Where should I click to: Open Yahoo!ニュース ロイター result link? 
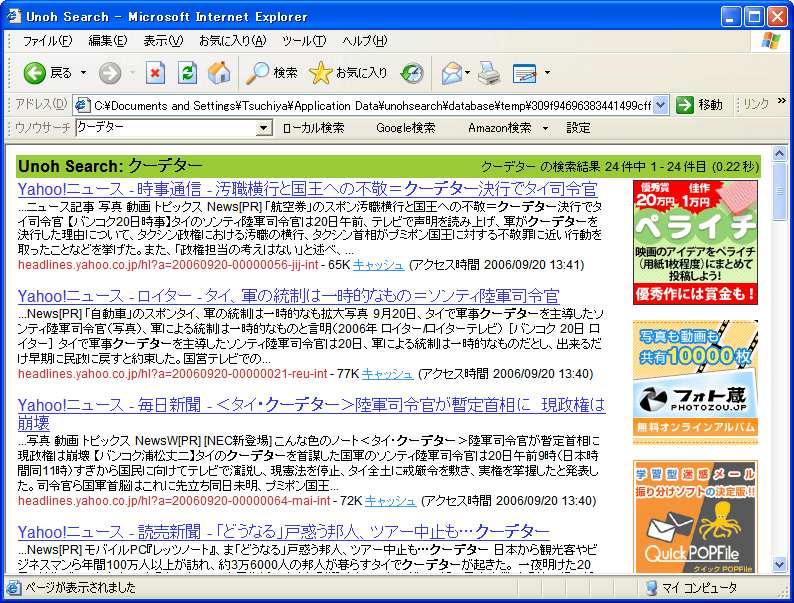click(288, 296)
